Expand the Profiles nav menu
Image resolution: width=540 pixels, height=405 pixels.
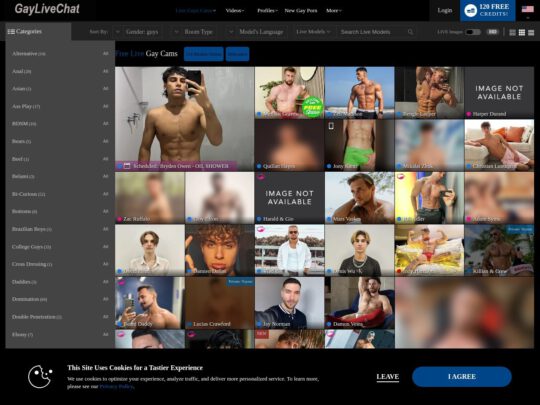click(267, 11)
